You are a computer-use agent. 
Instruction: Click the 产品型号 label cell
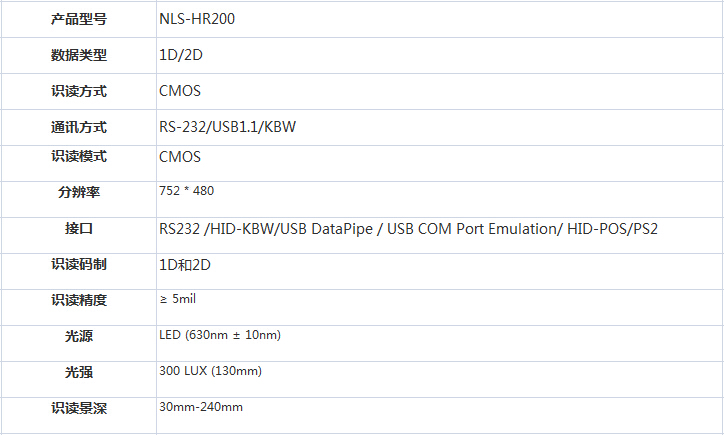[x=79, y=19]
